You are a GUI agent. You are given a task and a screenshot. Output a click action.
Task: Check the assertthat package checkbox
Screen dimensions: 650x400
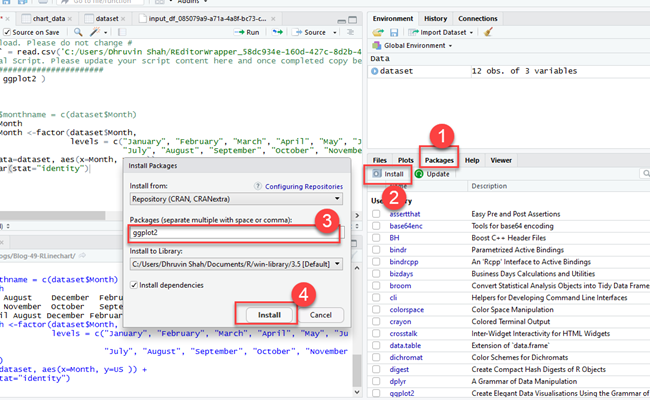point(376,214)
